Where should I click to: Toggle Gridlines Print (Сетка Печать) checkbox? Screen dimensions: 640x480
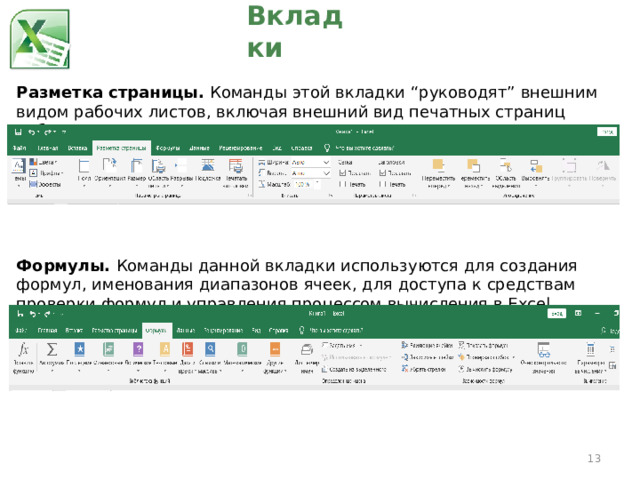pos(342,184)
